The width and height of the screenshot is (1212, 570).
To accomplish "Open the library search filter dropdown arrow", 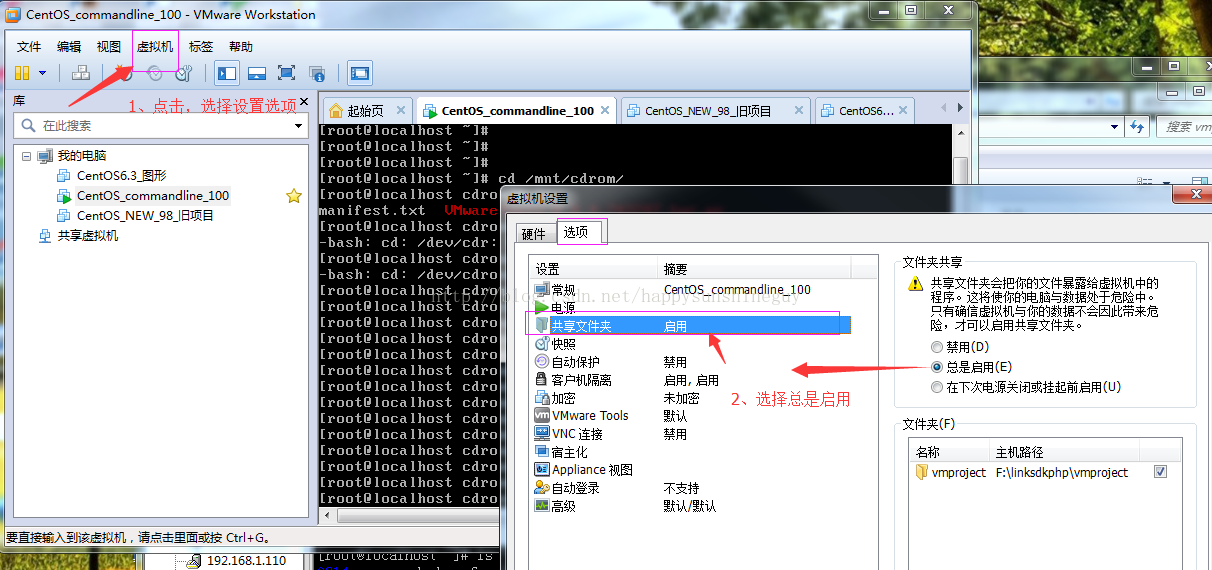I will [298, 126].
